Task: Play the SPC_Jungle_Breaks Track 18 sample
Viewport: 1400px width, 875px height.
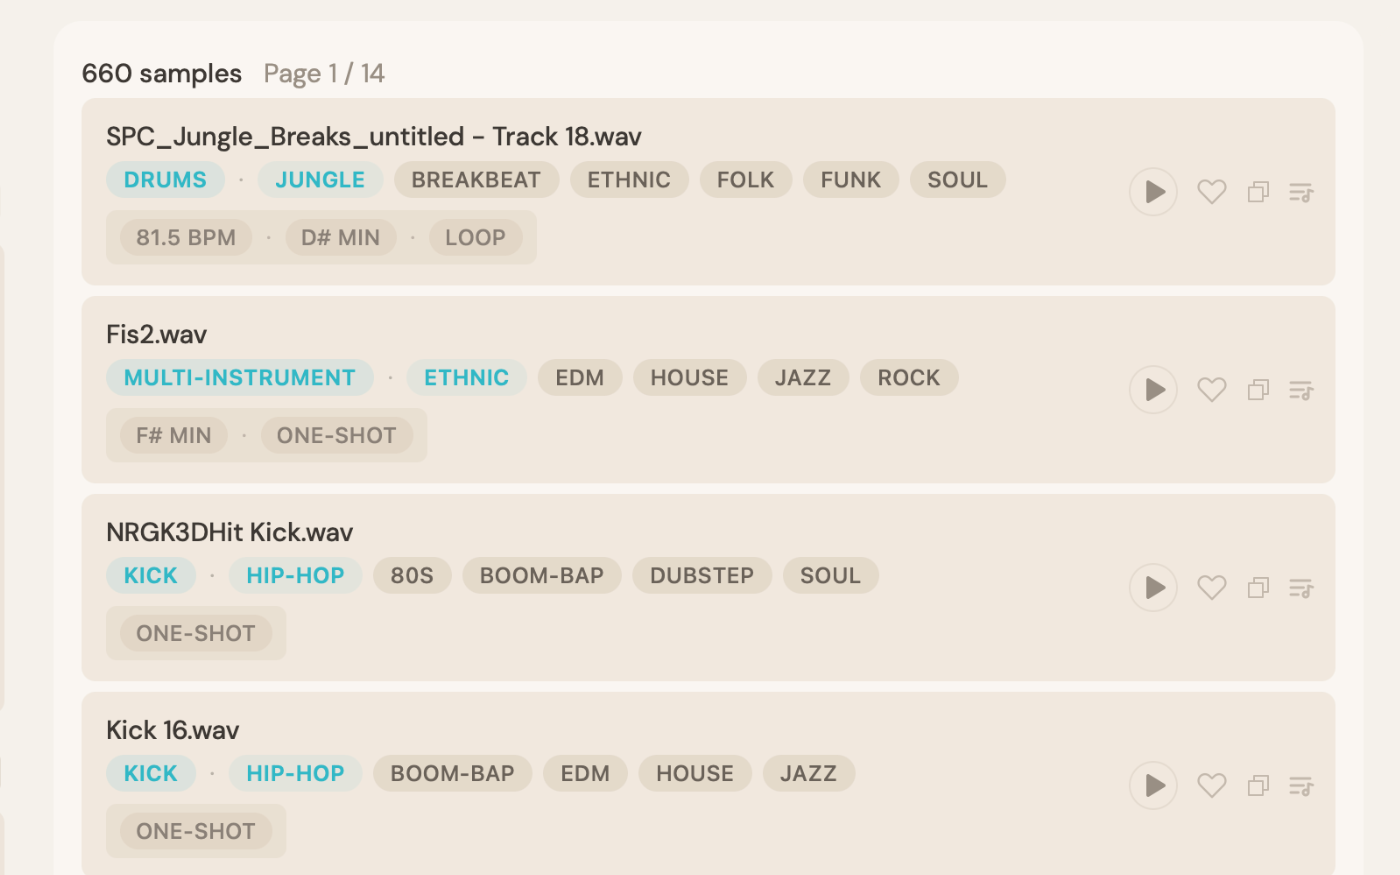Action: tap(1154, 191)
